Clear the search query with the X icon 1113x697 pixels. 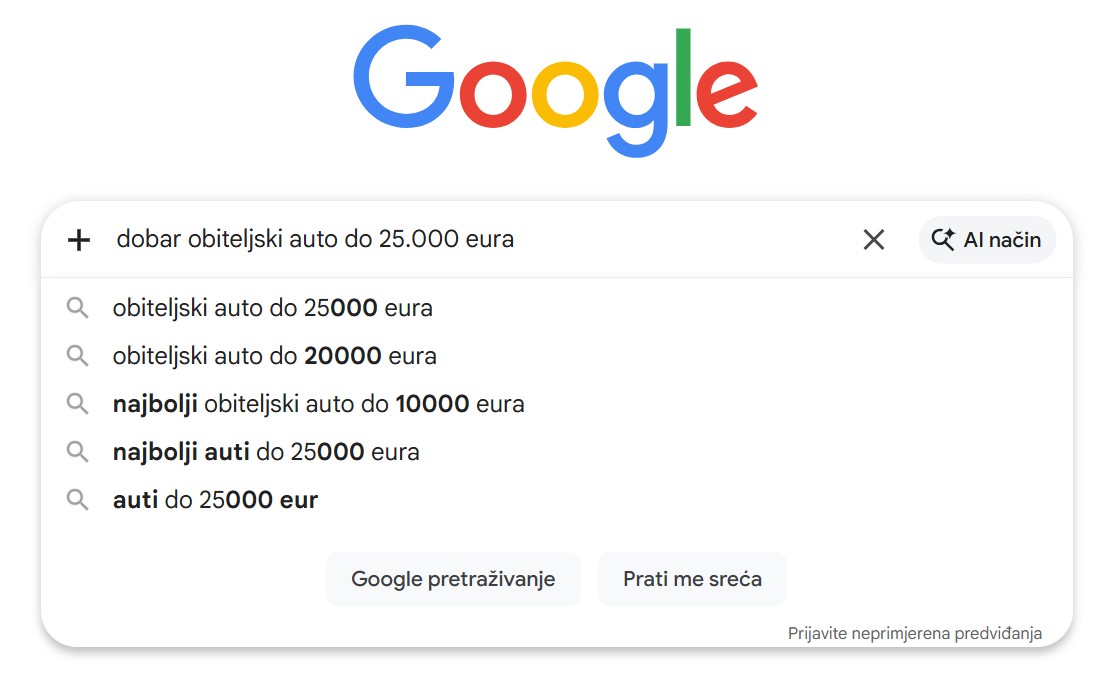[x=873, y=239]
